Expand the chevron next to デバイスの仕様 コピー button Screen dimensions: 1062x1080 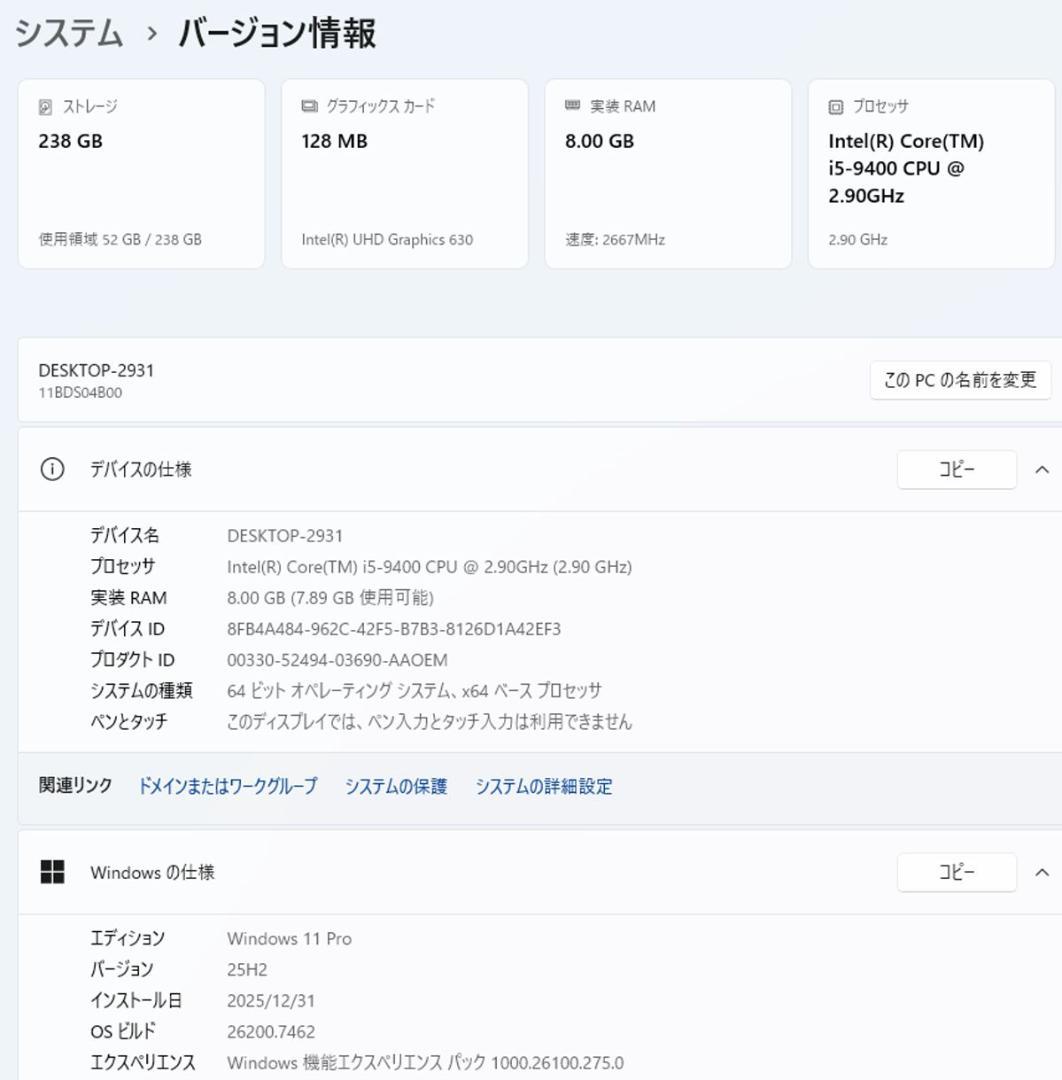[x=1043, y=467]
